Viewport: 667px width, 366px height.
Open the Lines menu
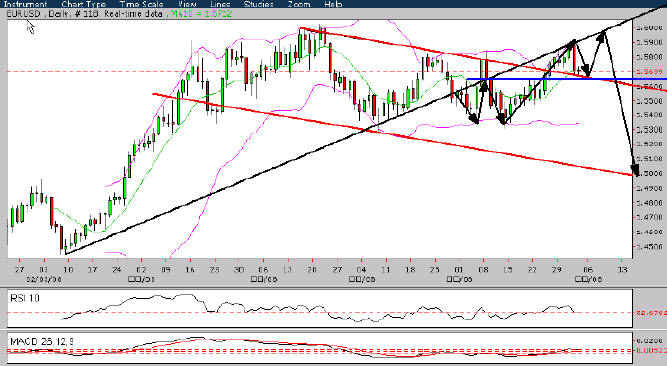220,4
